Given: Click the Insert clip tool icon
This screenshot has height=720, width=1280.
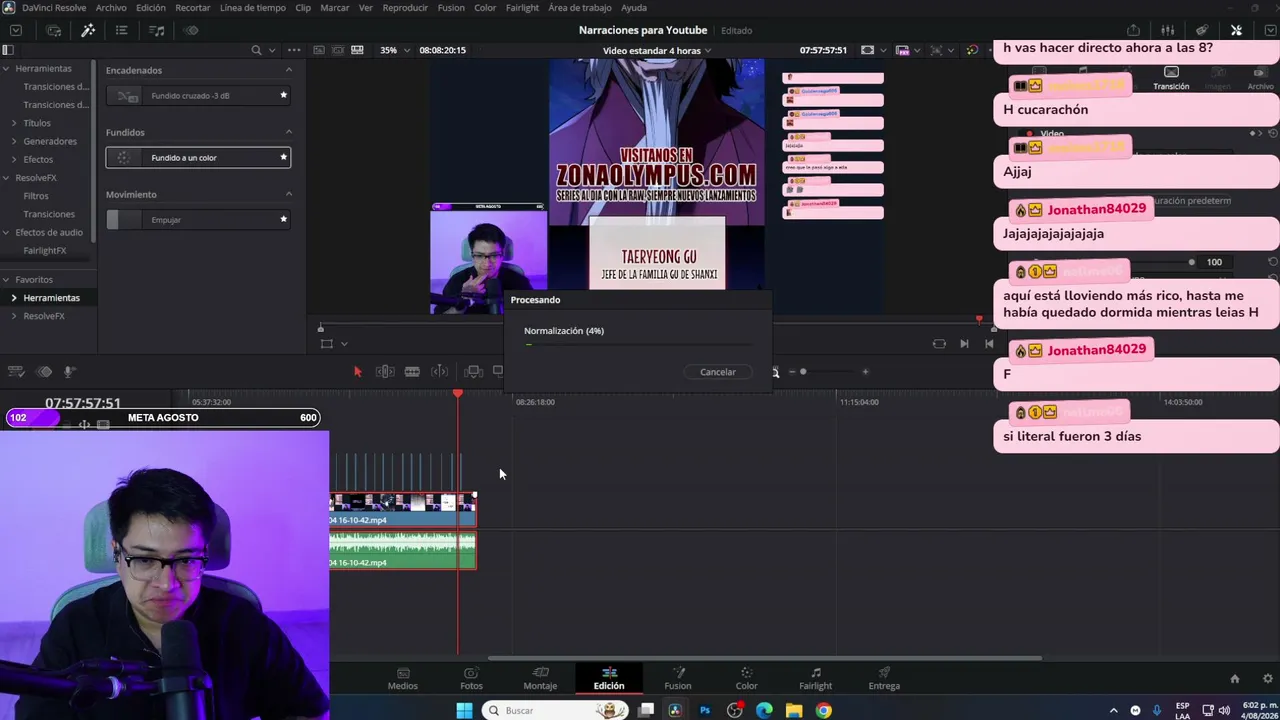Looking at the screenshot, I should coord(474,372).
